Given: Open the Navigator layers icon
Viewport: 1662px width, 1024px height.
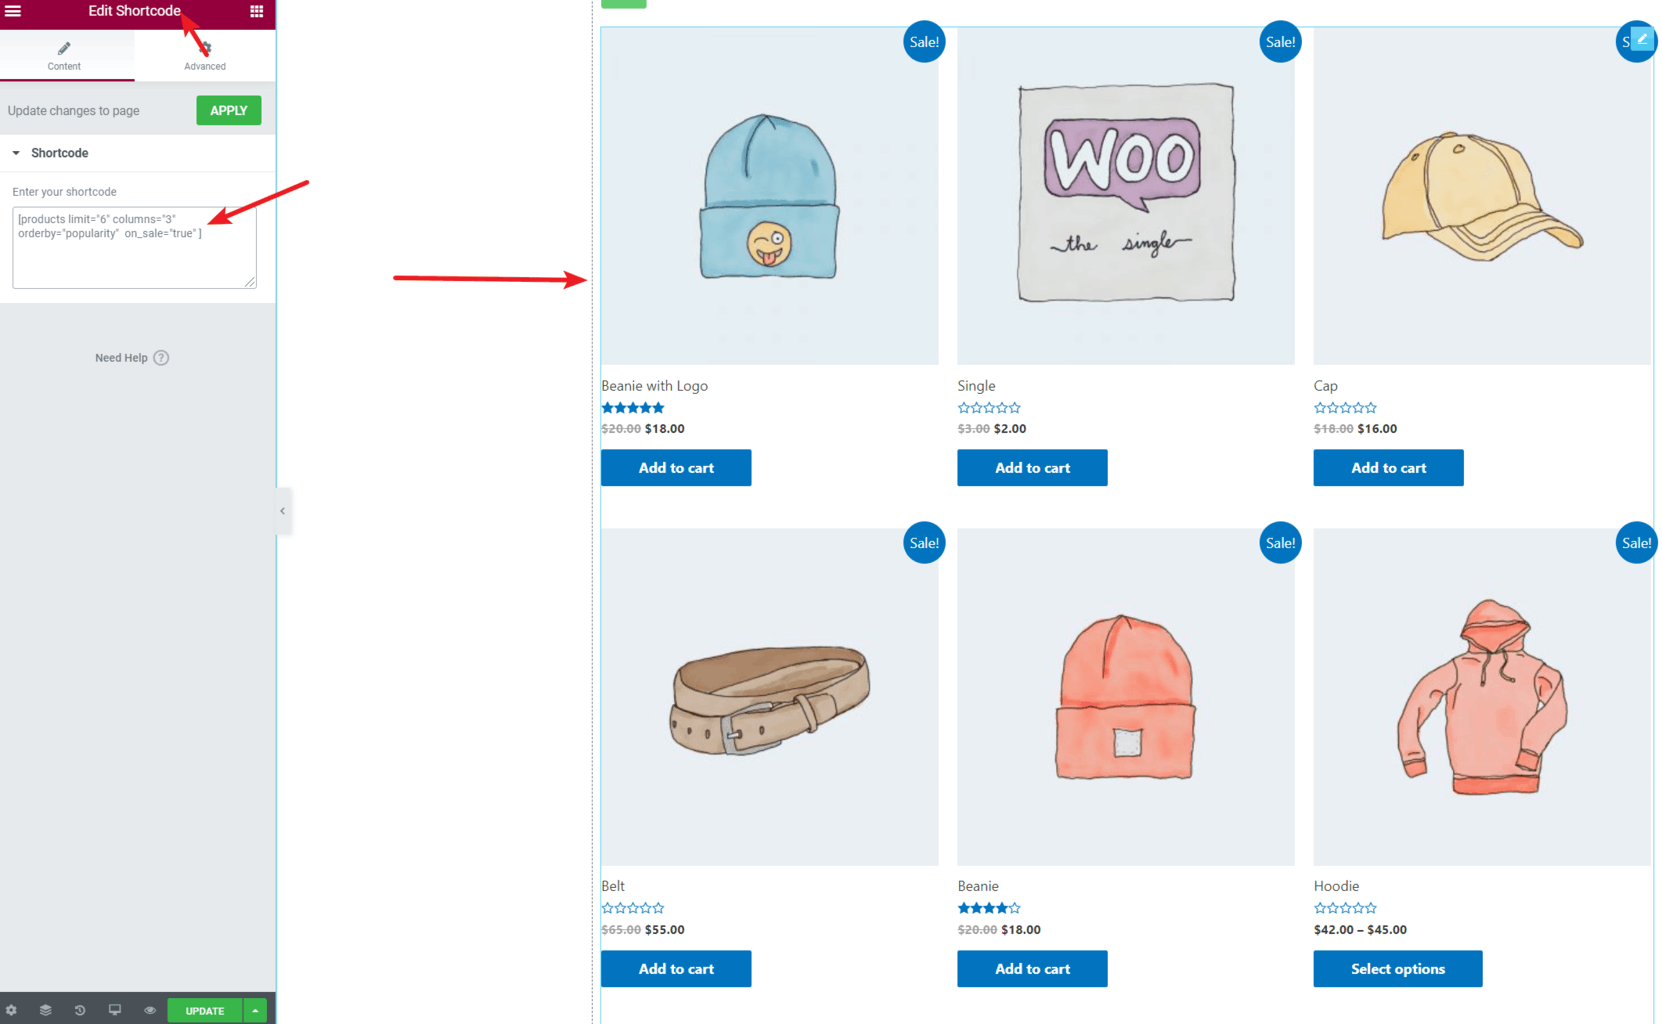Looking at the screenshot, I should [x=45, y=1010].
